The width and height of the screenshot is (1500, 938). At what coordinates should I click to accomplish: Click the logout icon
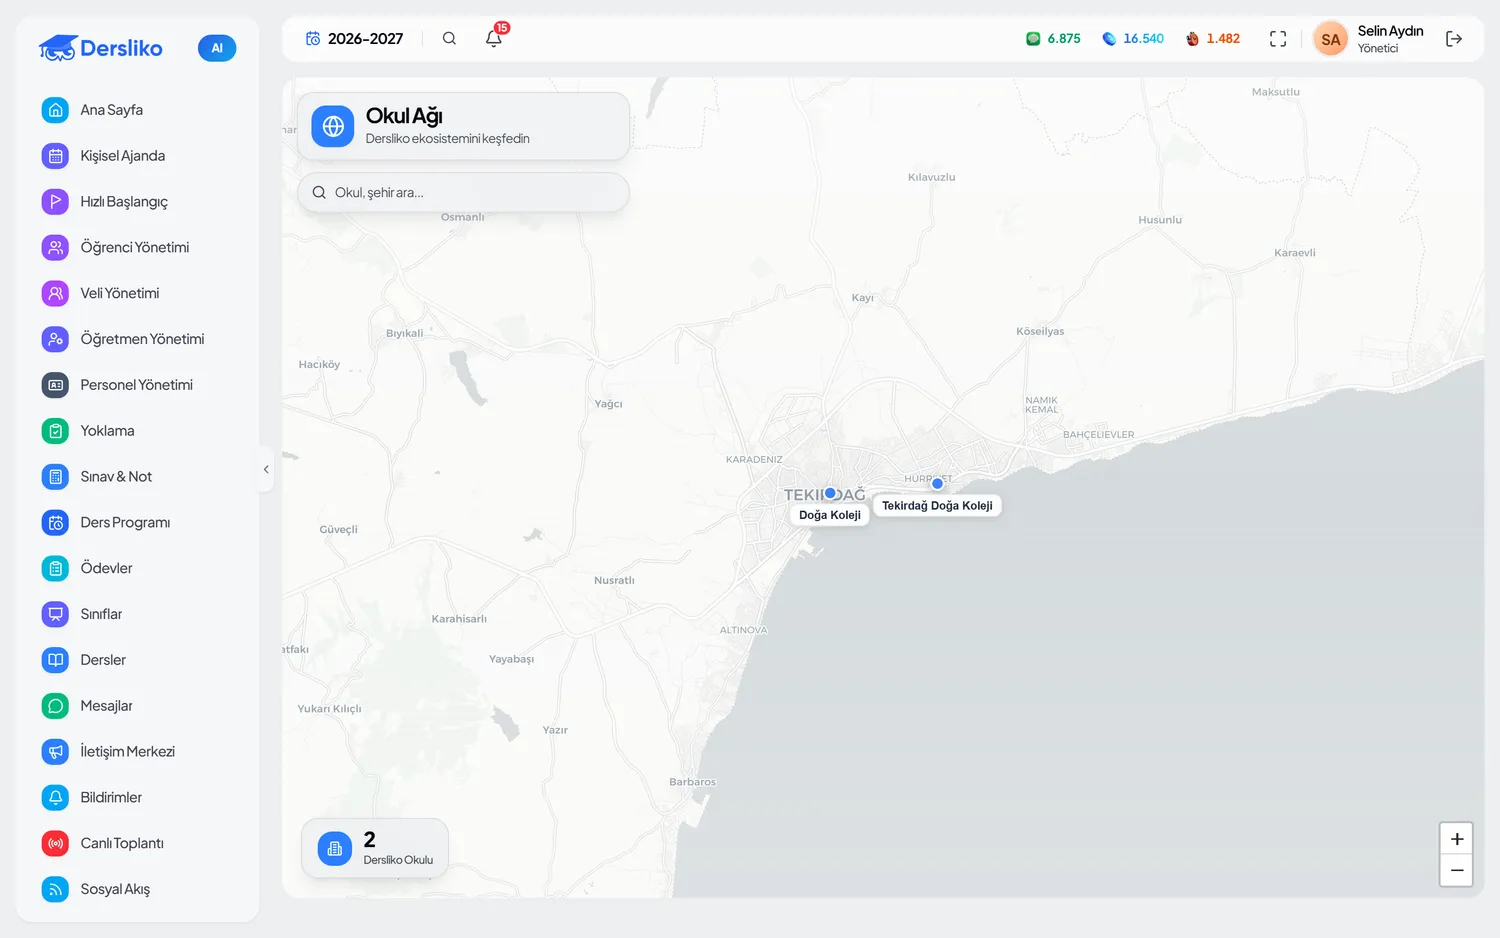[x=1454, y=39]
